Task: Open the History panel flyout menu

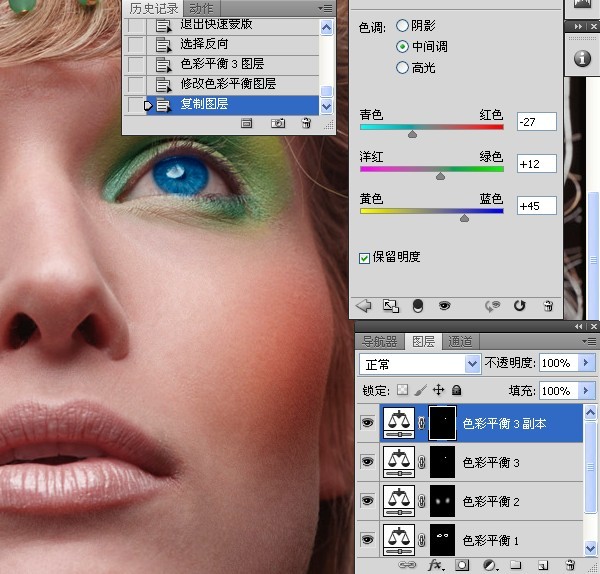Action: [x=325, y=8]
